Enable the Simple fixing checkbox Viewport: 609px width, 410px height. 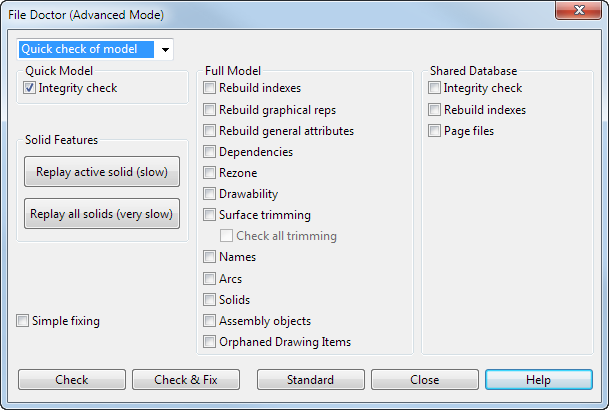click(x=23, y=321)
